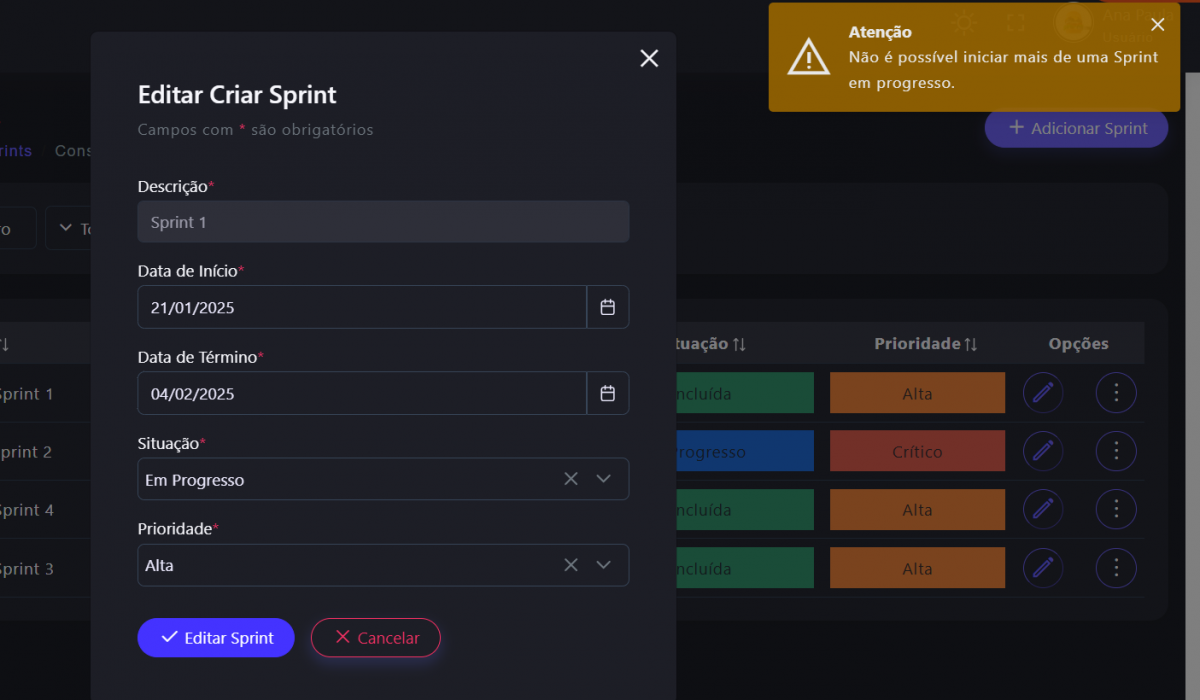Close the Editar Criar Sprint dialog

coord(649,59)
